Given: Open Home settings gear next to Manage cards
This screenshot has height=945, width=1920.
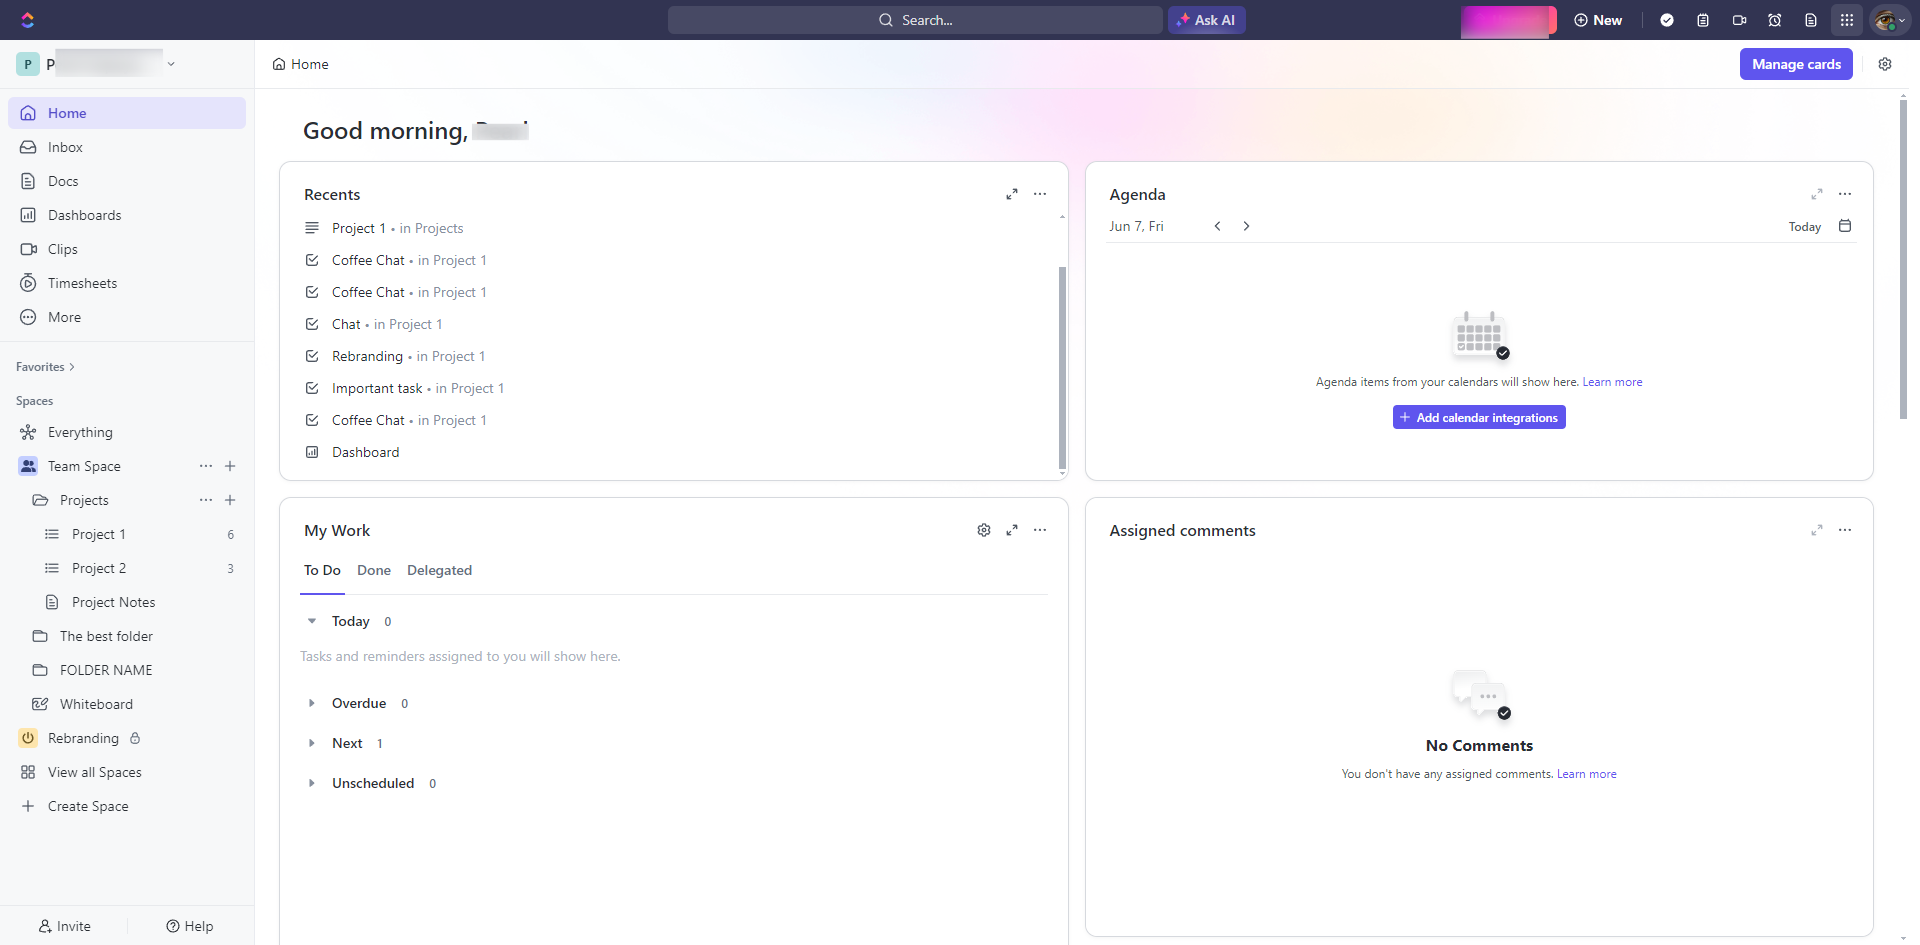Looking at the screenshot, I should click(x=1885, y=64).
